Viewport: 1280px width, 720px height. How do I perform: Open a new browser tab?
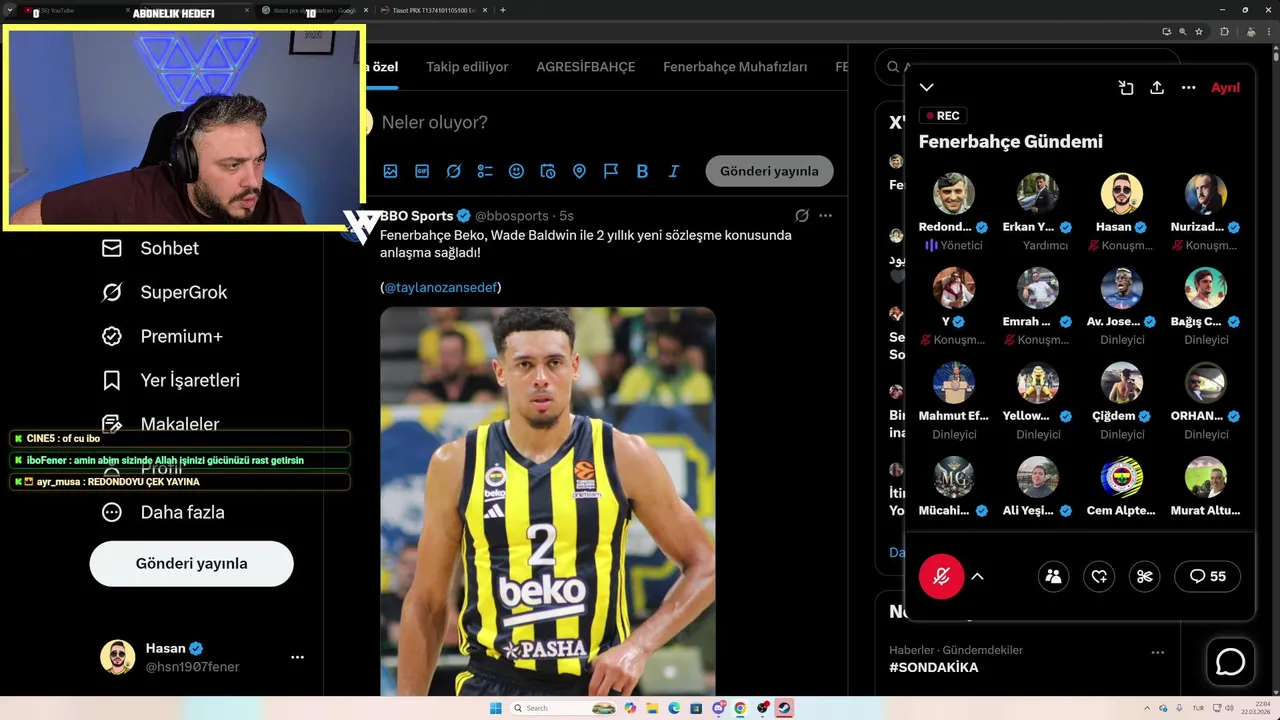[502, 10]
